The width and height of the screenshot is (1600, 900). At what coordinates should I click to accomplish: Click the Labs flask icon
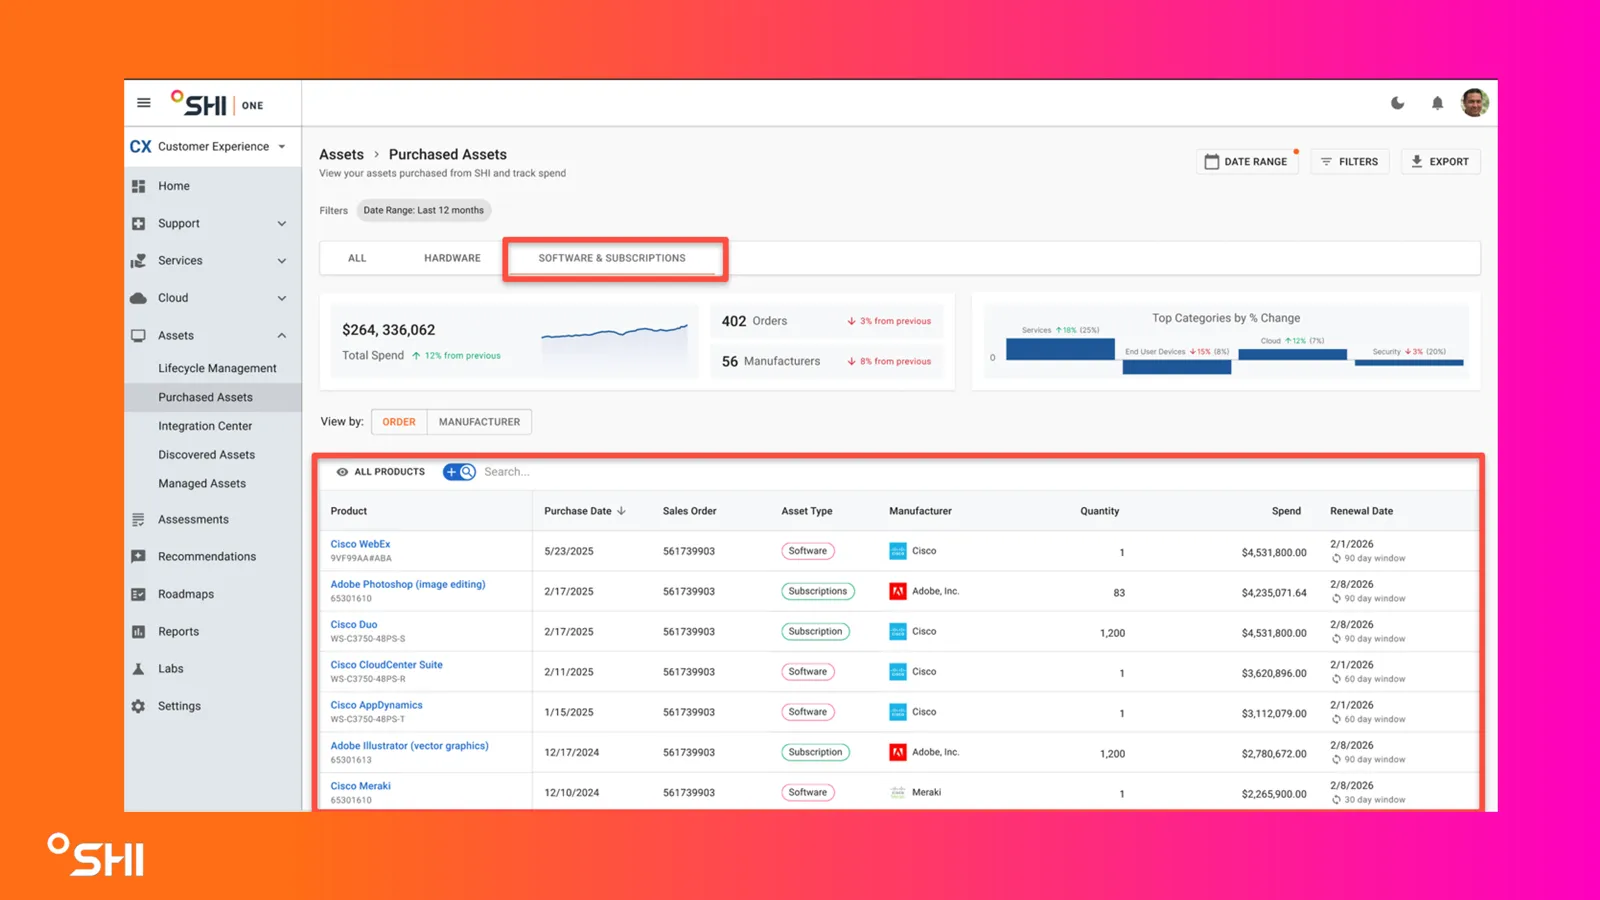tap(139, 669)
